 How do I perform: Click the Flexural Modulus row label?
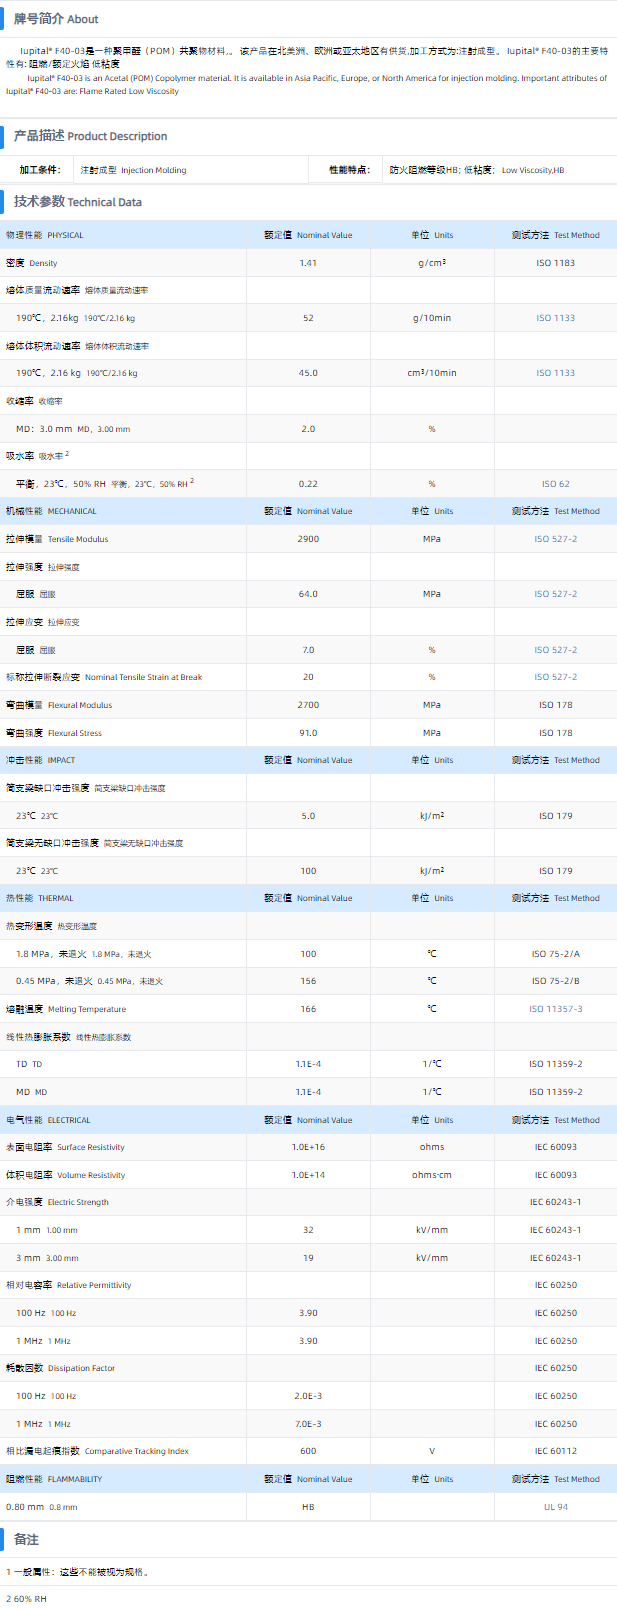59,705
